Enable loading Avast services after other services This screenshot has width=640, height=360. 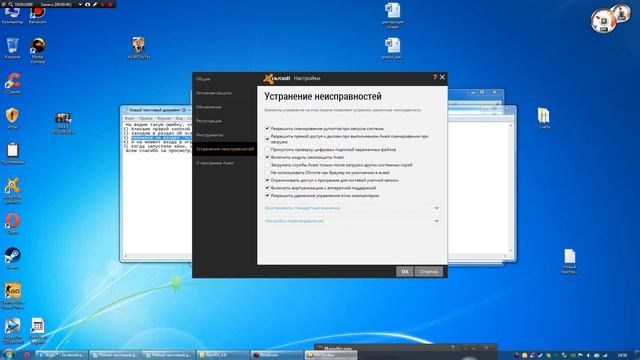(x=267, y=165)
